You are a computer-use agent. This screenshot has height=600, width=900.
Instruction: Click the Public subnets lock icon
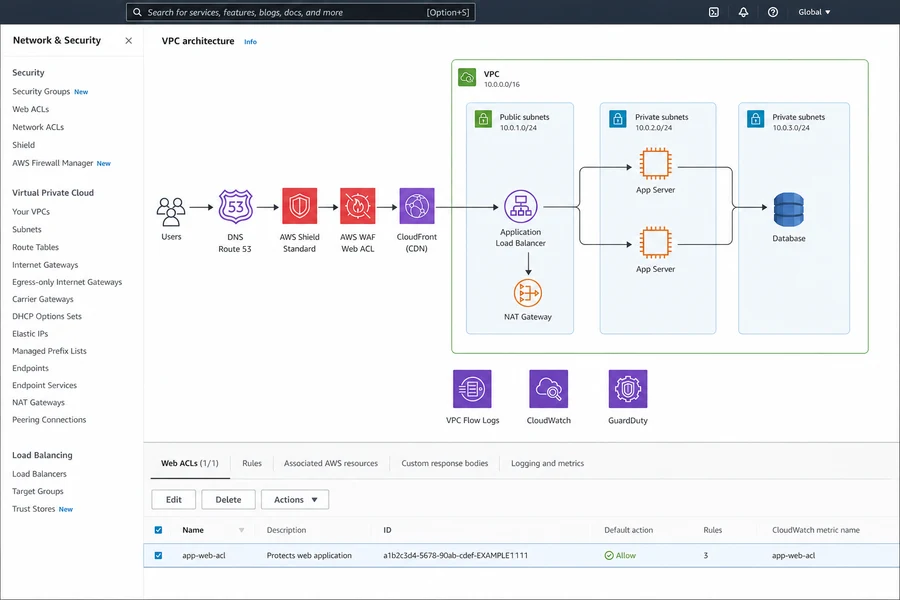point(483,119)
